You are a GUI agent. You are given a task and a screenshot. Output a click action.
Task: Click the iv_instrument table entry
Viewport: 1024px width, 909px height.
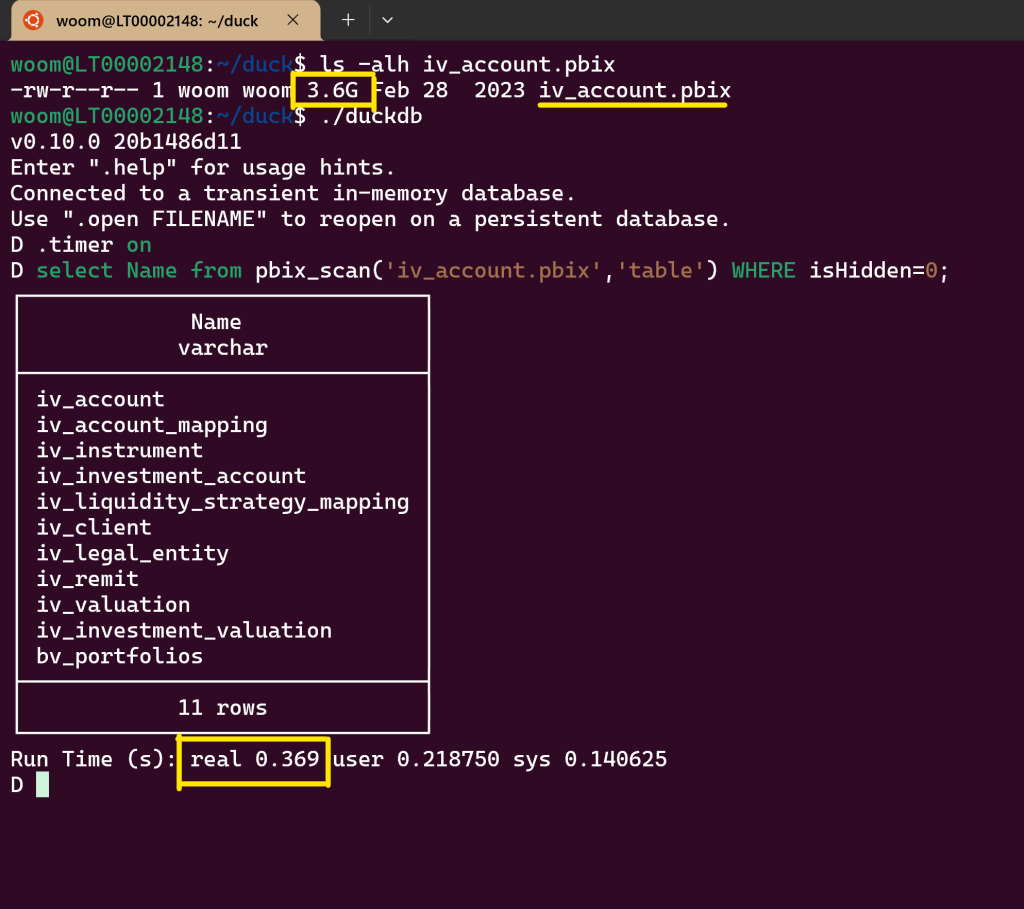120,451
